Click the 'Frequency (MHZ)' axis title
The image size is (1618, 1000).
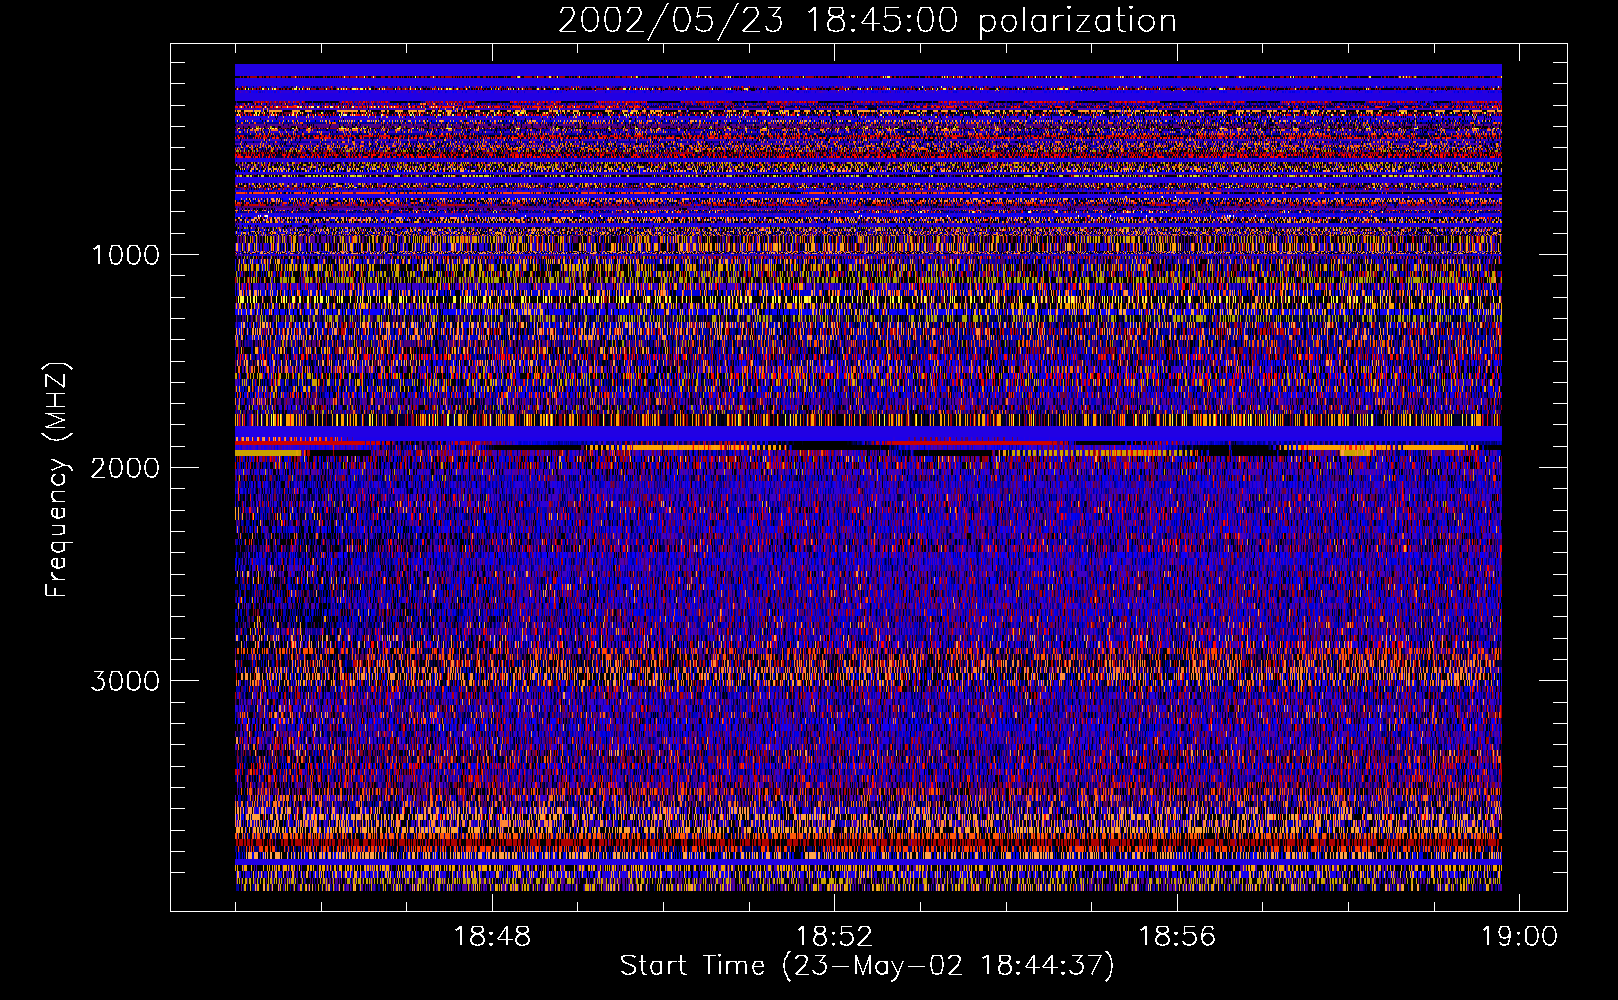57,480
